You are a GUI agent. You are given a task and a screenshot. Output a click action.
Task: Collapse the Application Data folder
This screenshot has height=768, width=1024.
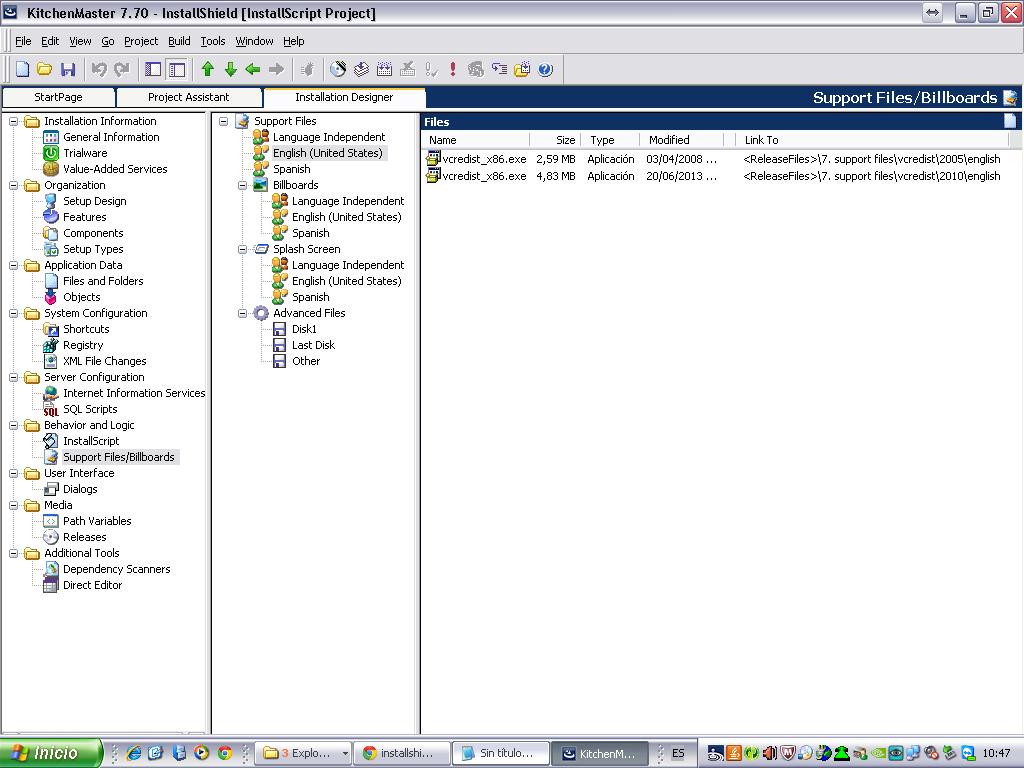13,265
